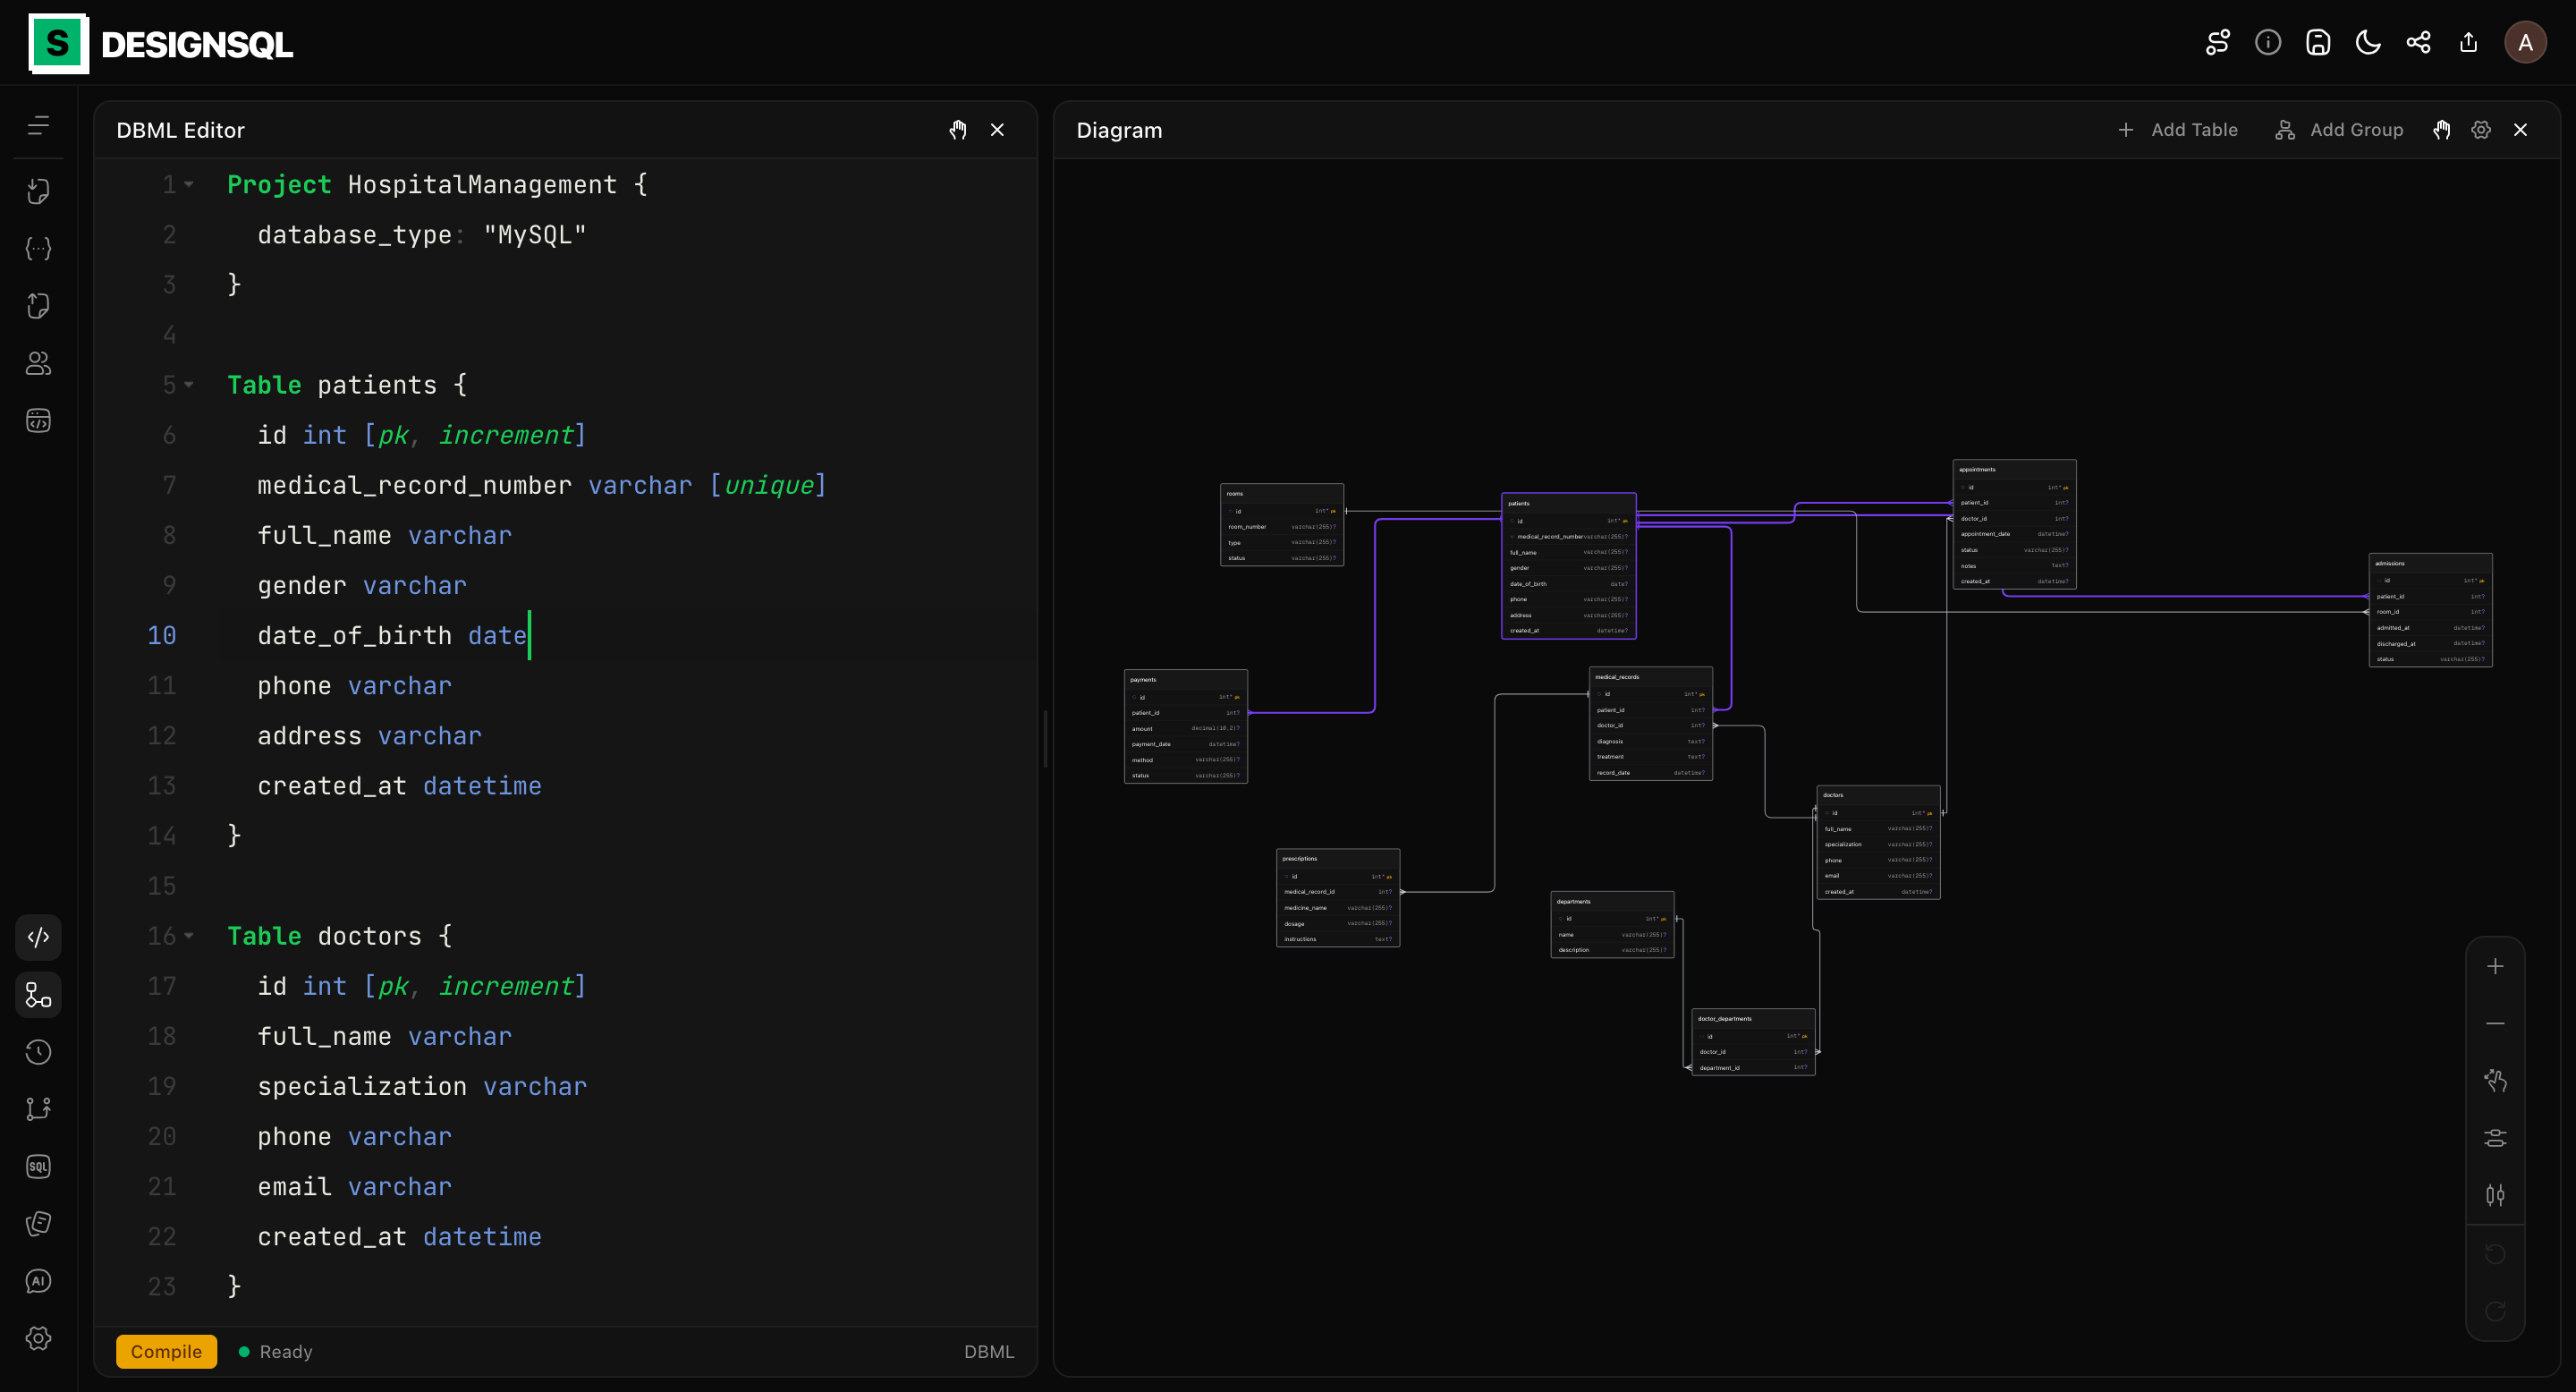The width and height of the screenshot is (2576, 1392).
Task: Click the Compile button
Action: 166,1352
